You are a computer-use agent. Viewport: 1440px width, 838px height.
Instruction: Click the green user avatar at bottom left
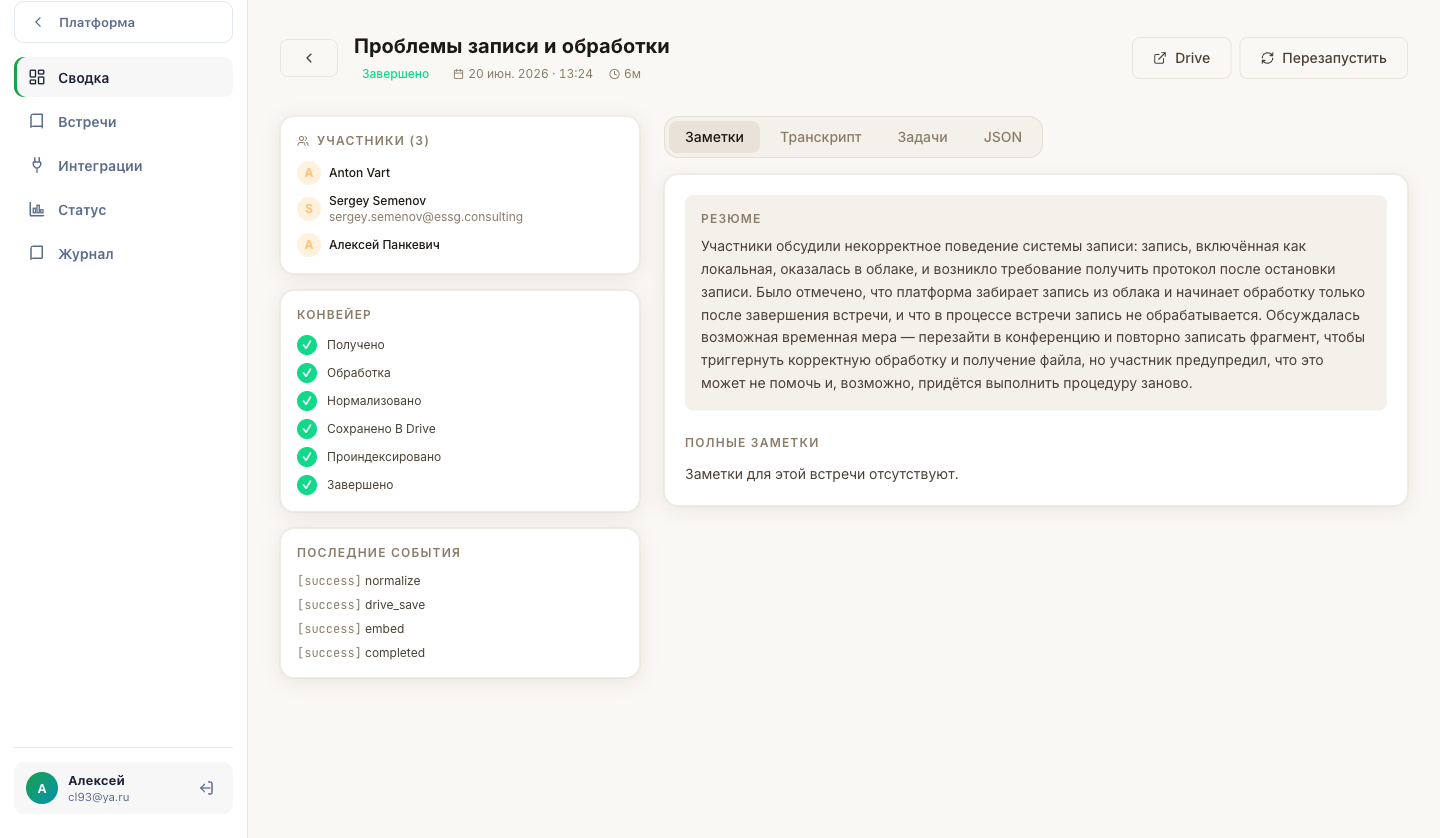tap(42, 788)
